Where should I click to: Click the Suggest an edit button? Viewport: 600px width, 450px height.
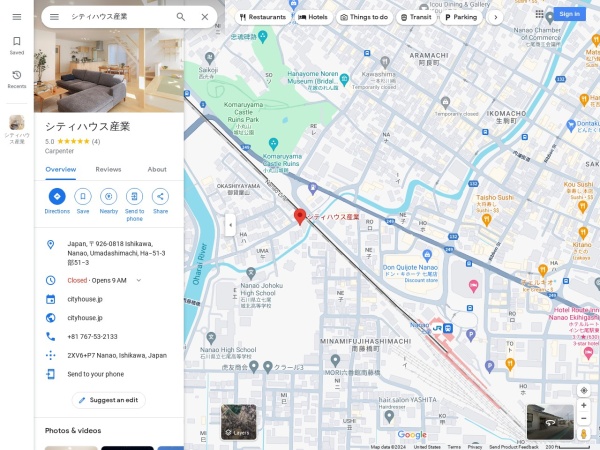109,400
